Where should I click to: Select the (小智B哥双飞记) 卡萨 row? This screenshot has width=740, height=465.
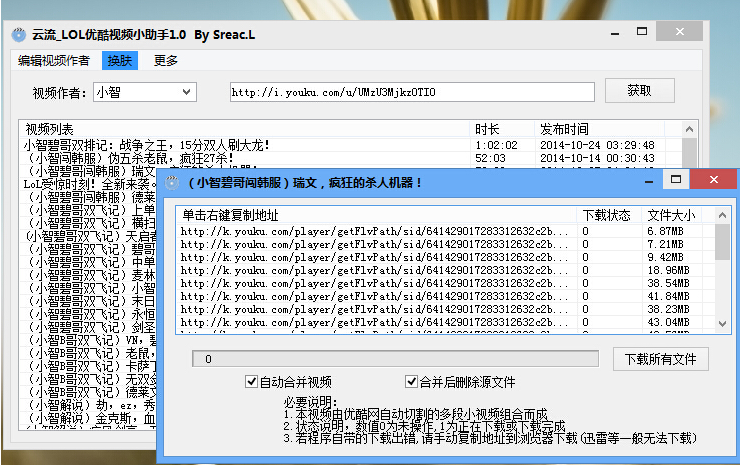[x=89, y=366]
